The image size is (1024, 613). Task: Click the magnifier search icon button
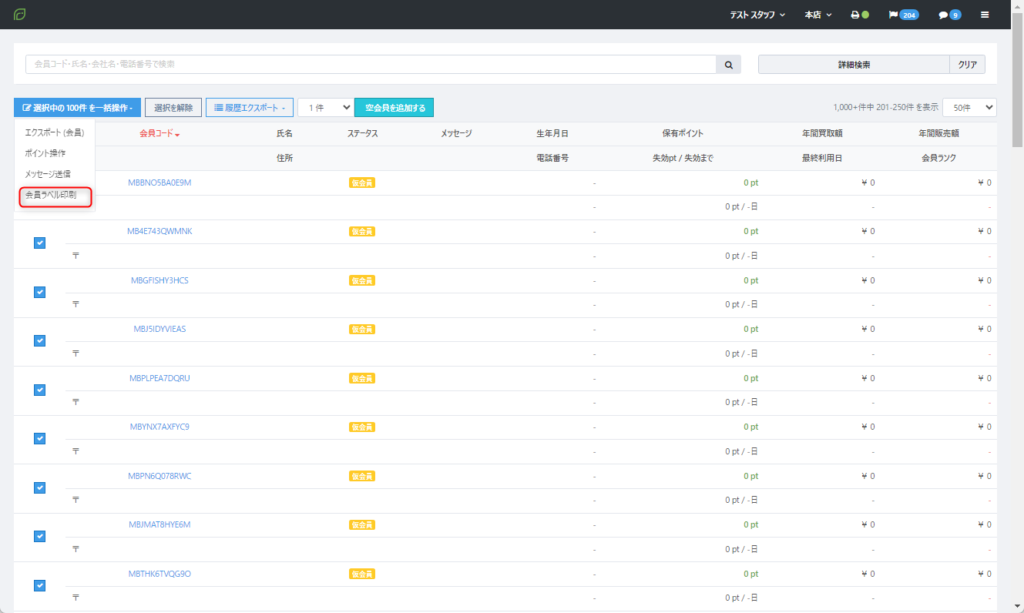click(x=729, y=64)
